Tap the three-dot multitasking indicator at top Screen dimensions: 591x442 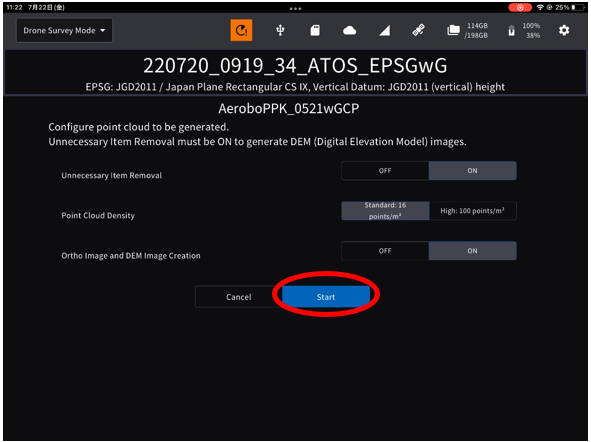pyautogui.click(x=296, y=8)
